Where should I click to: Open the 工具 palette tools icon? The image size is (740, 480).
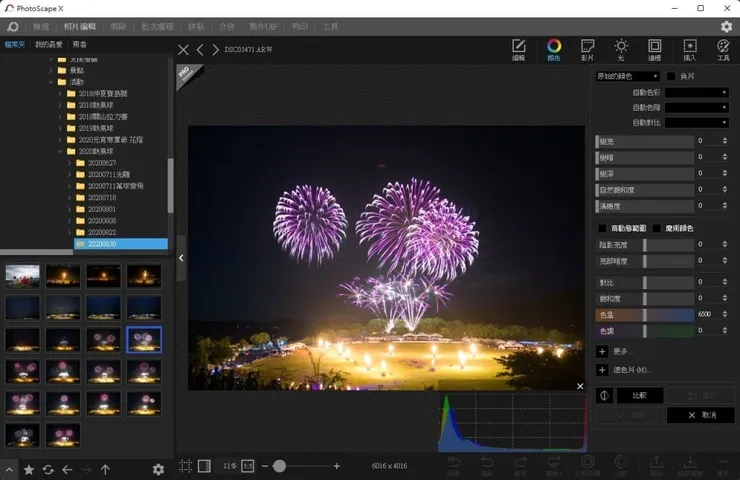coord(723,49)
